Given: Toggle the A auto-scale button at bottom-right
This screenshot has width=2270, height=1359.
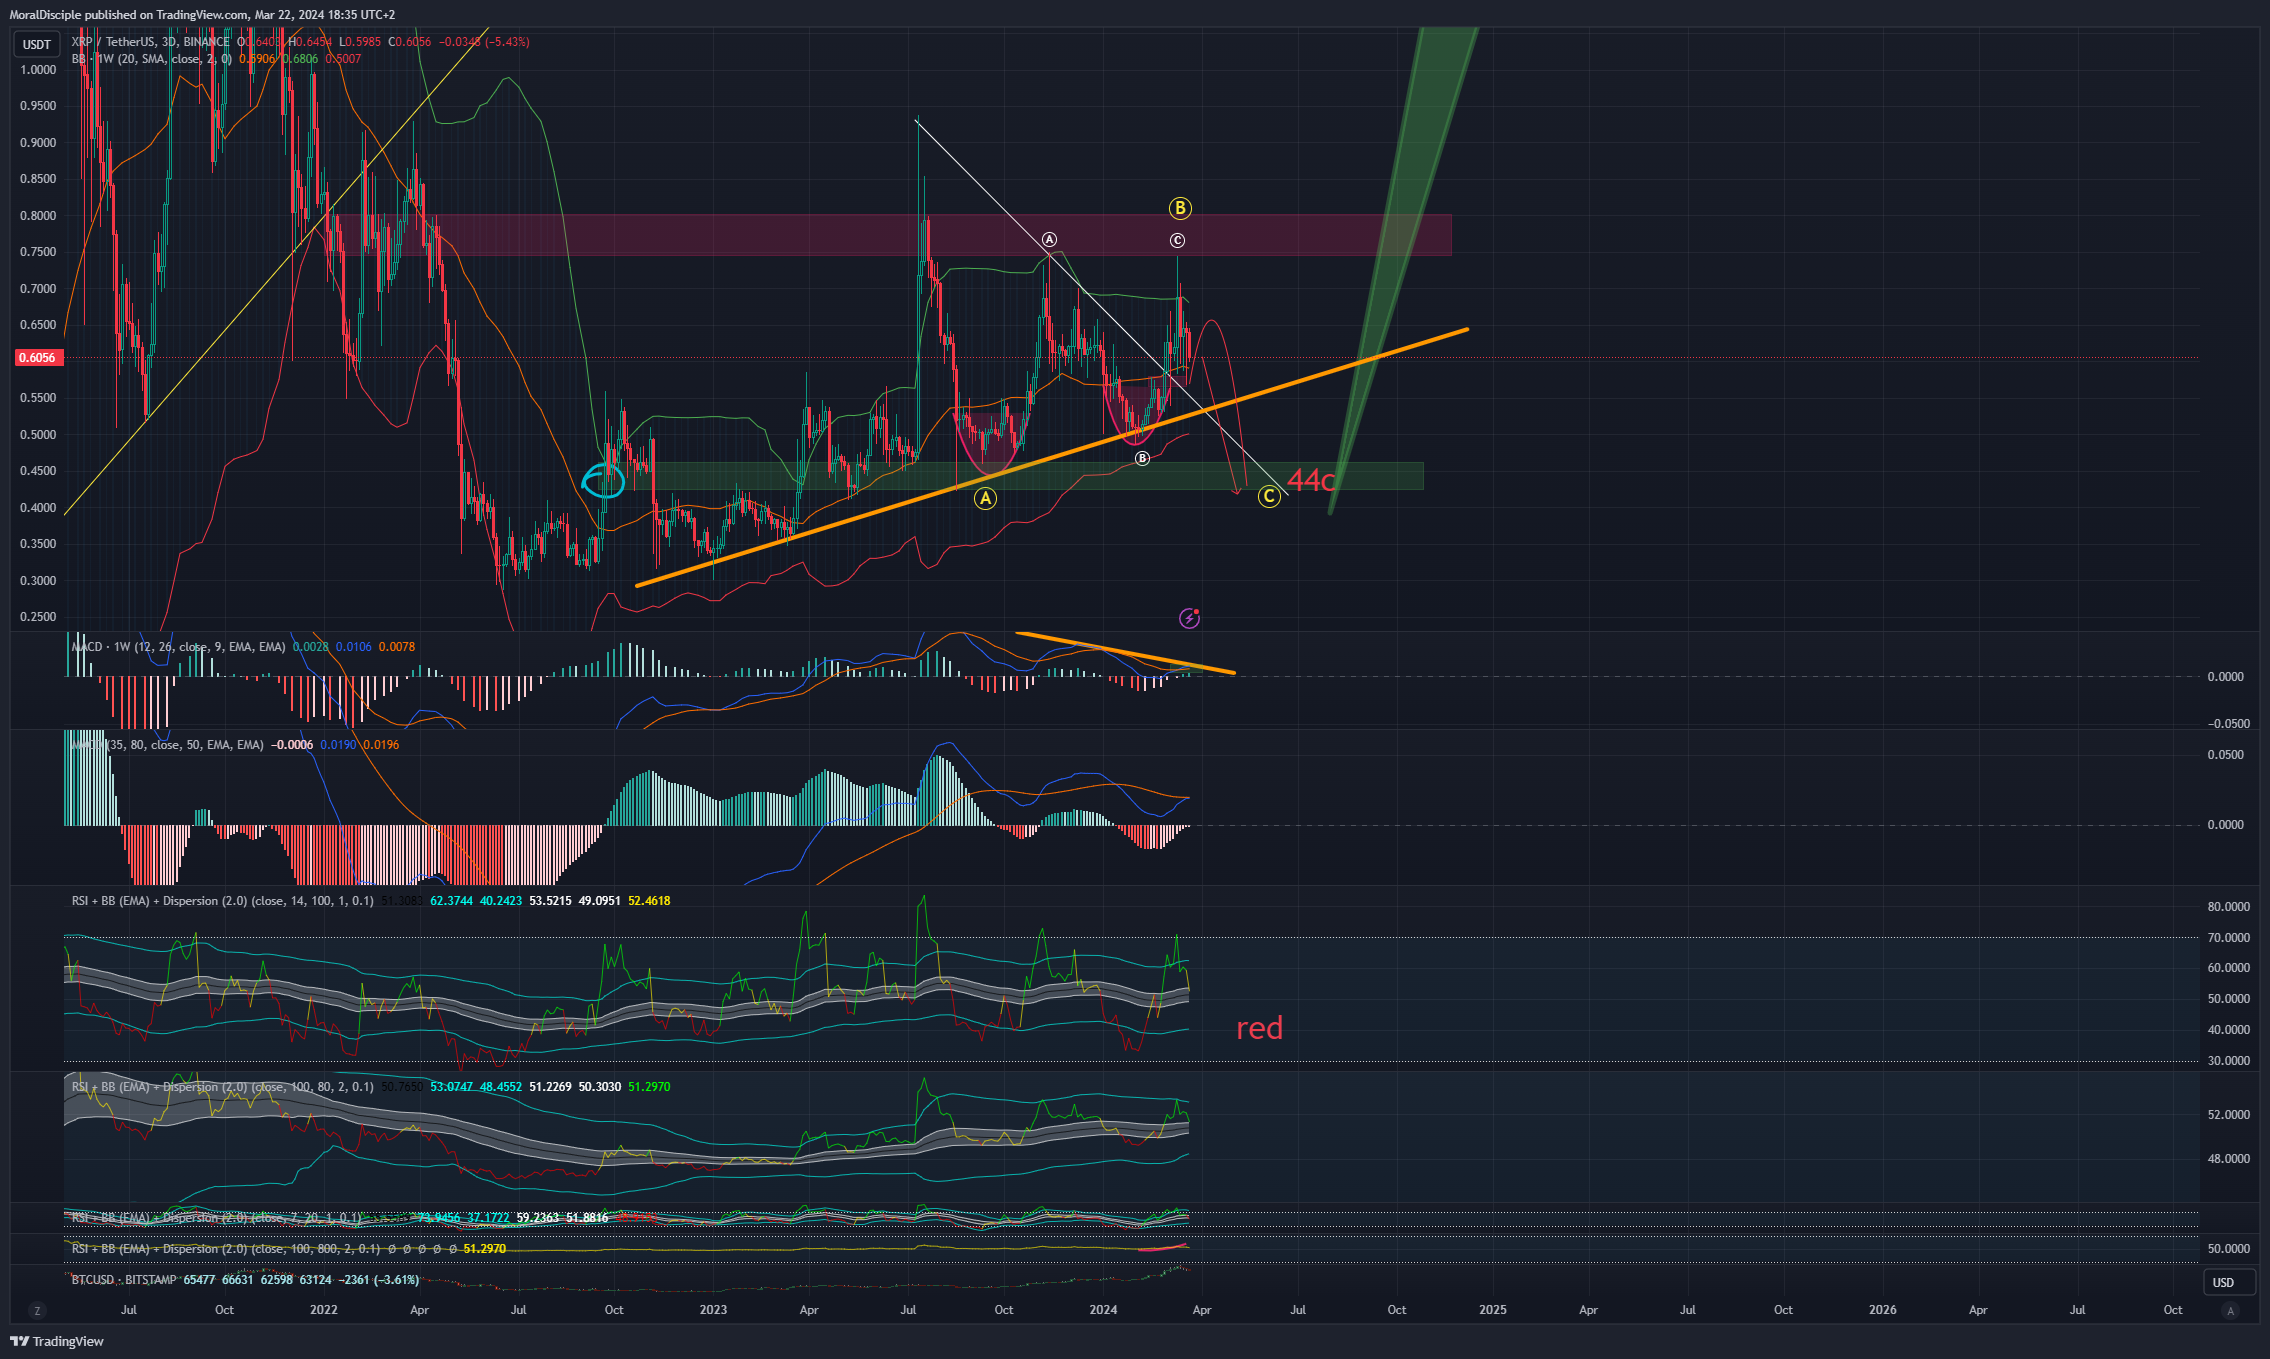Looking at the screenshot, I should (x=2230, y=1310).
